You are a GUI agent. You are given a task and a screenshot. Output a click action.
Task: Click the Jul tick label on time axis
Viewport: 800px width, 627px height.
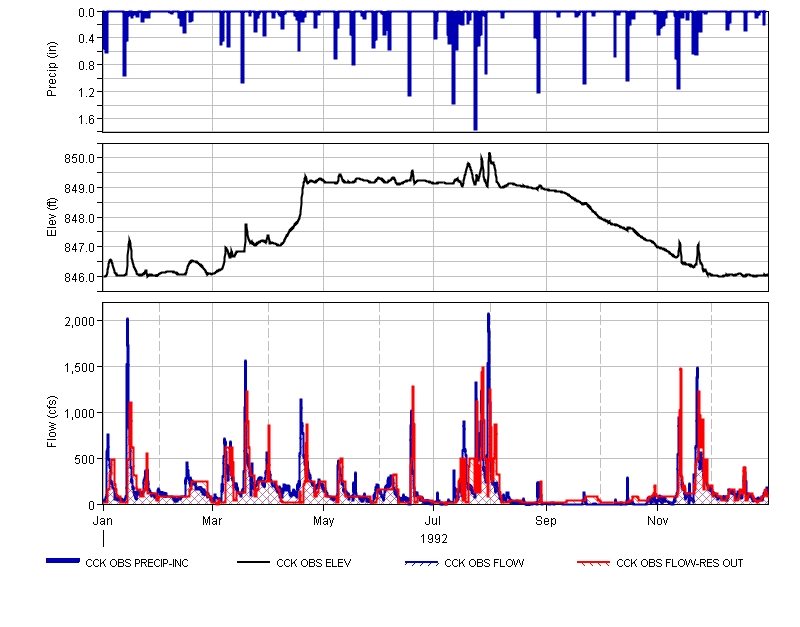433,521
